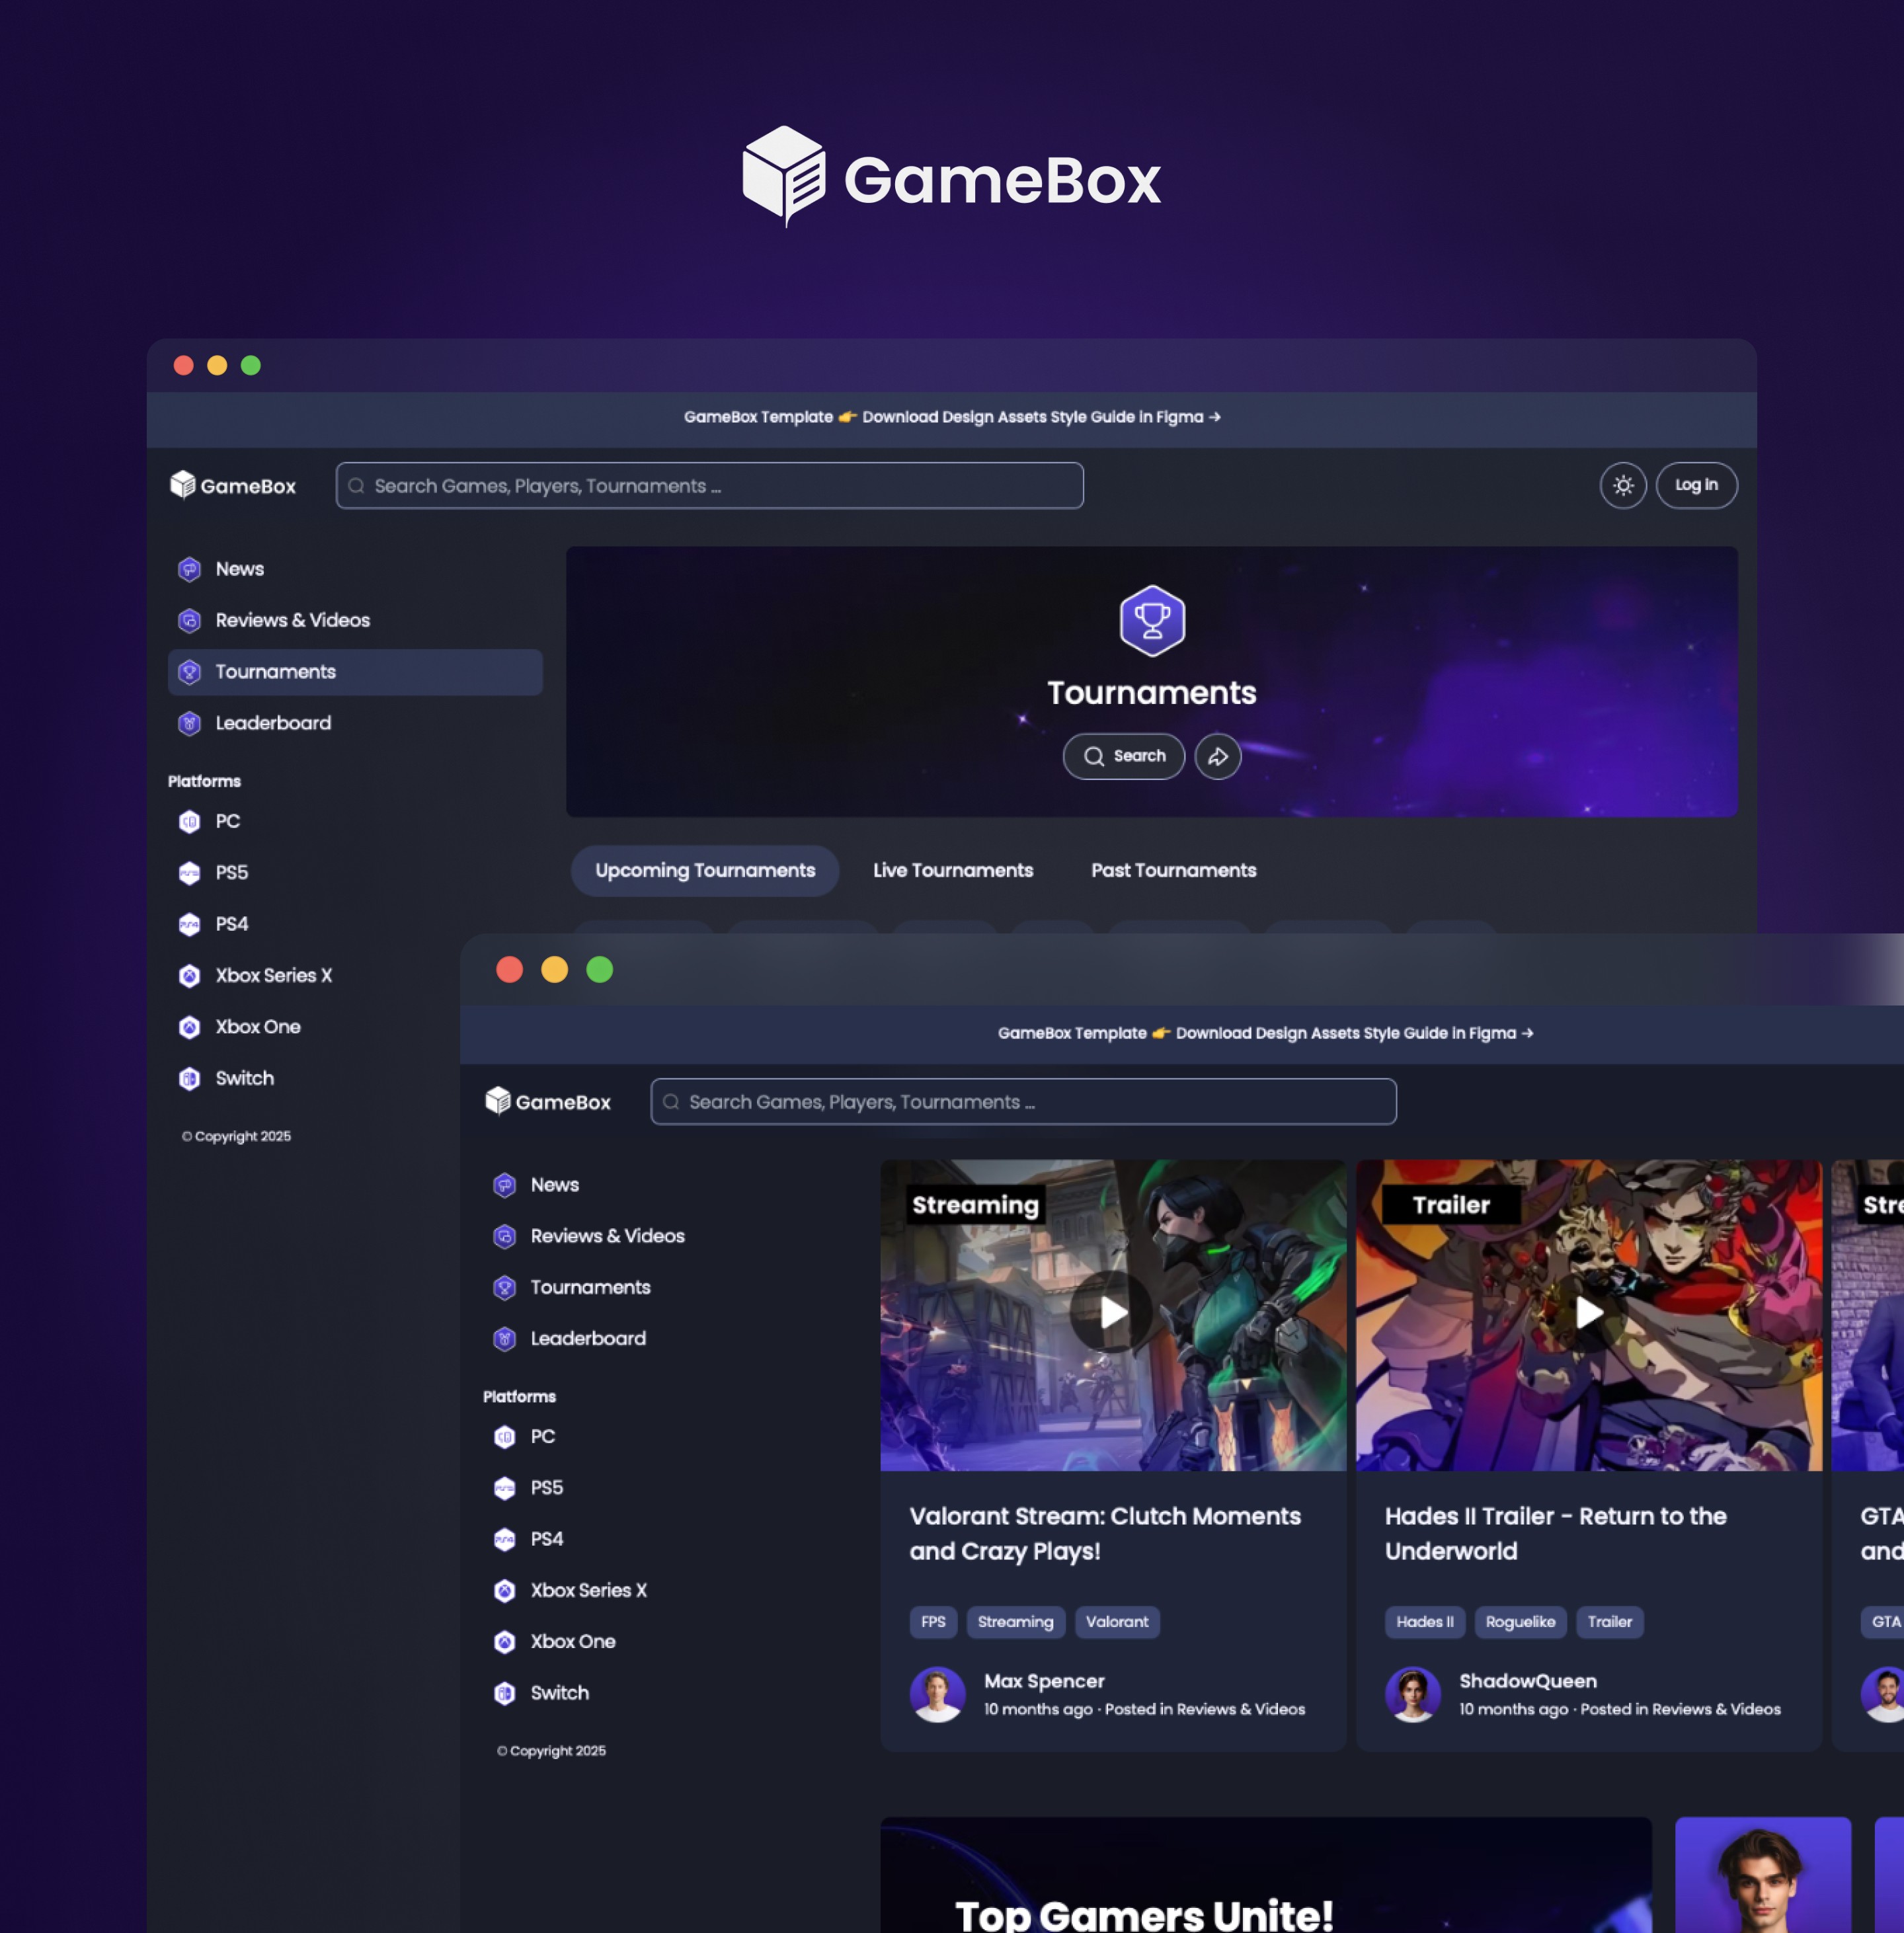Open Leaderboard icon in front window sidebar
The width and height of the screenshot is (1904, 1933).
click(x=504, y=1339)
